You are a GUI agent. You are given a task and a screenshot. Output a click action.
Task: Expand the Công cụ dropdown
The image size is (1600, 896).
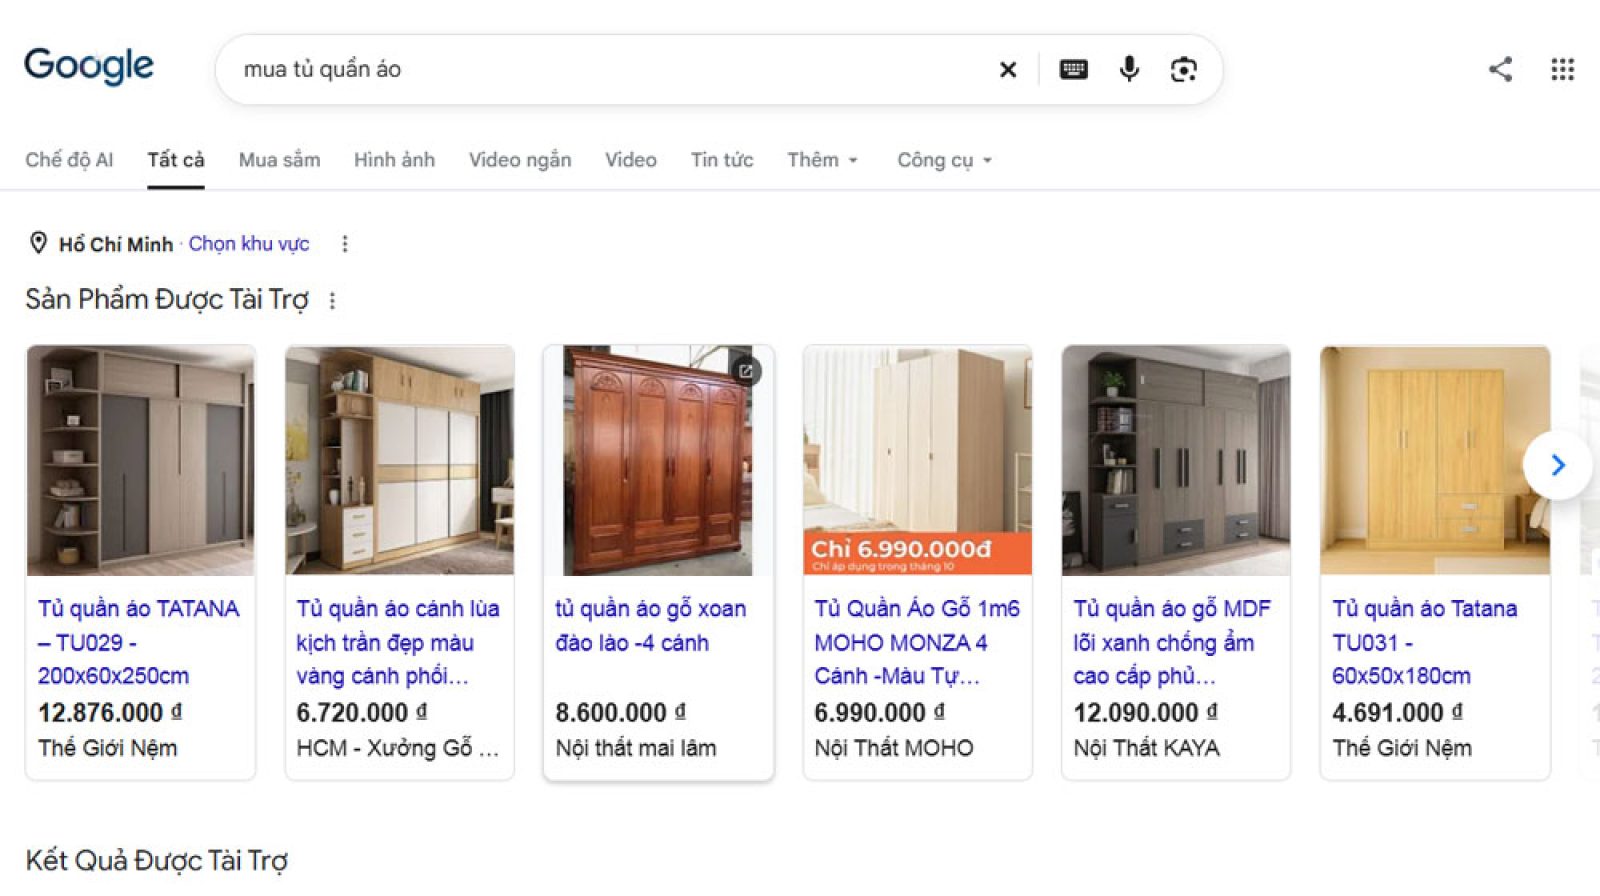pos(944,160)
